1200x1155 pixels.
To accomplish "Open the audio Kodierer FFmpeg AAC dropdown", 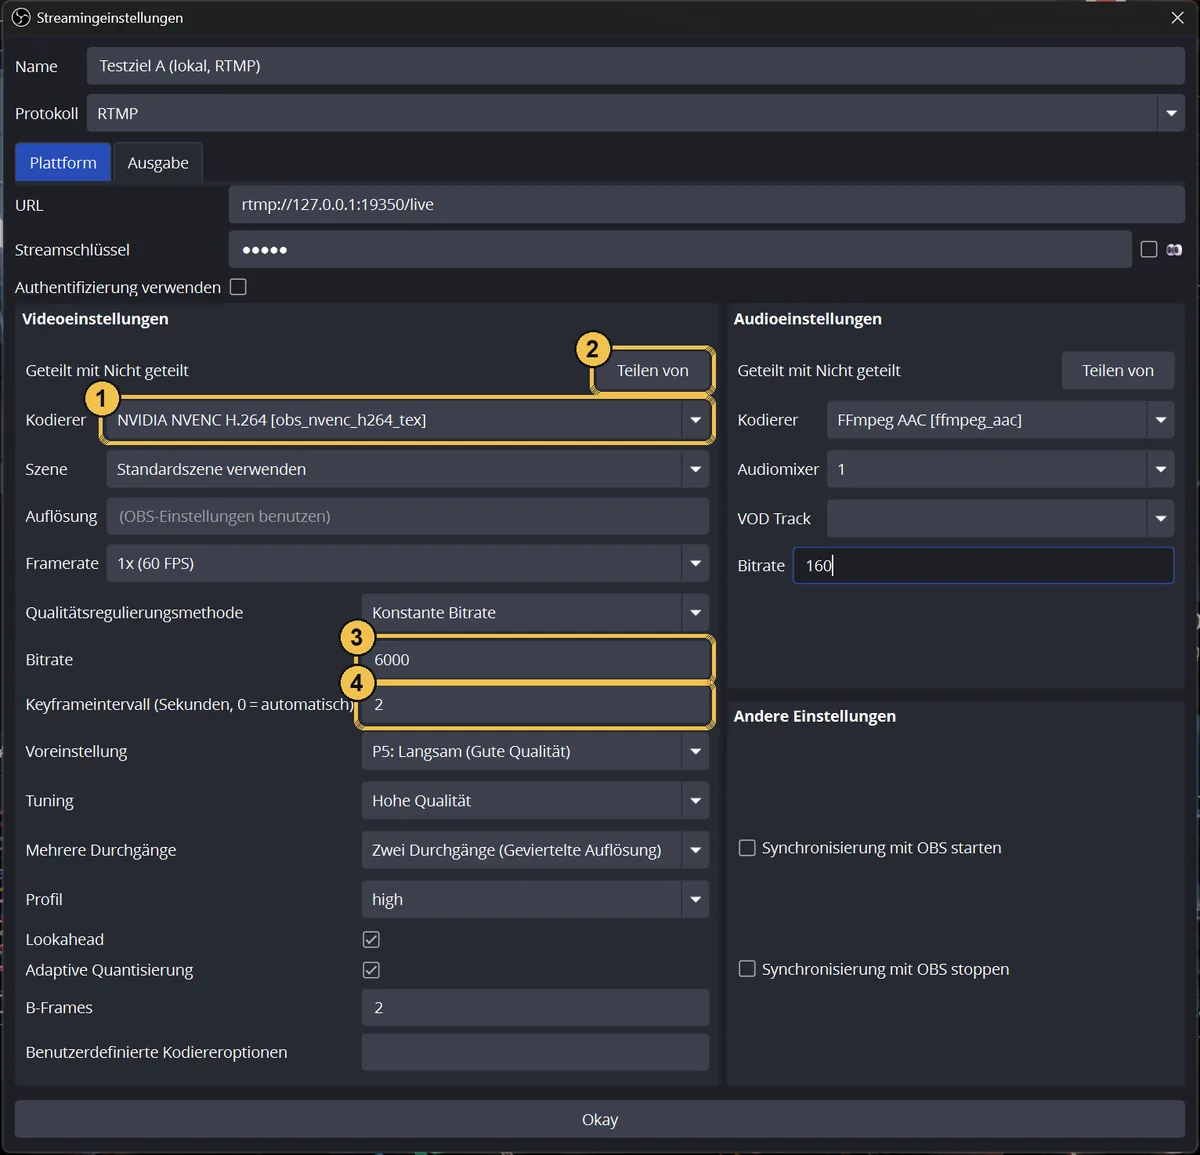I will 1000,420.
